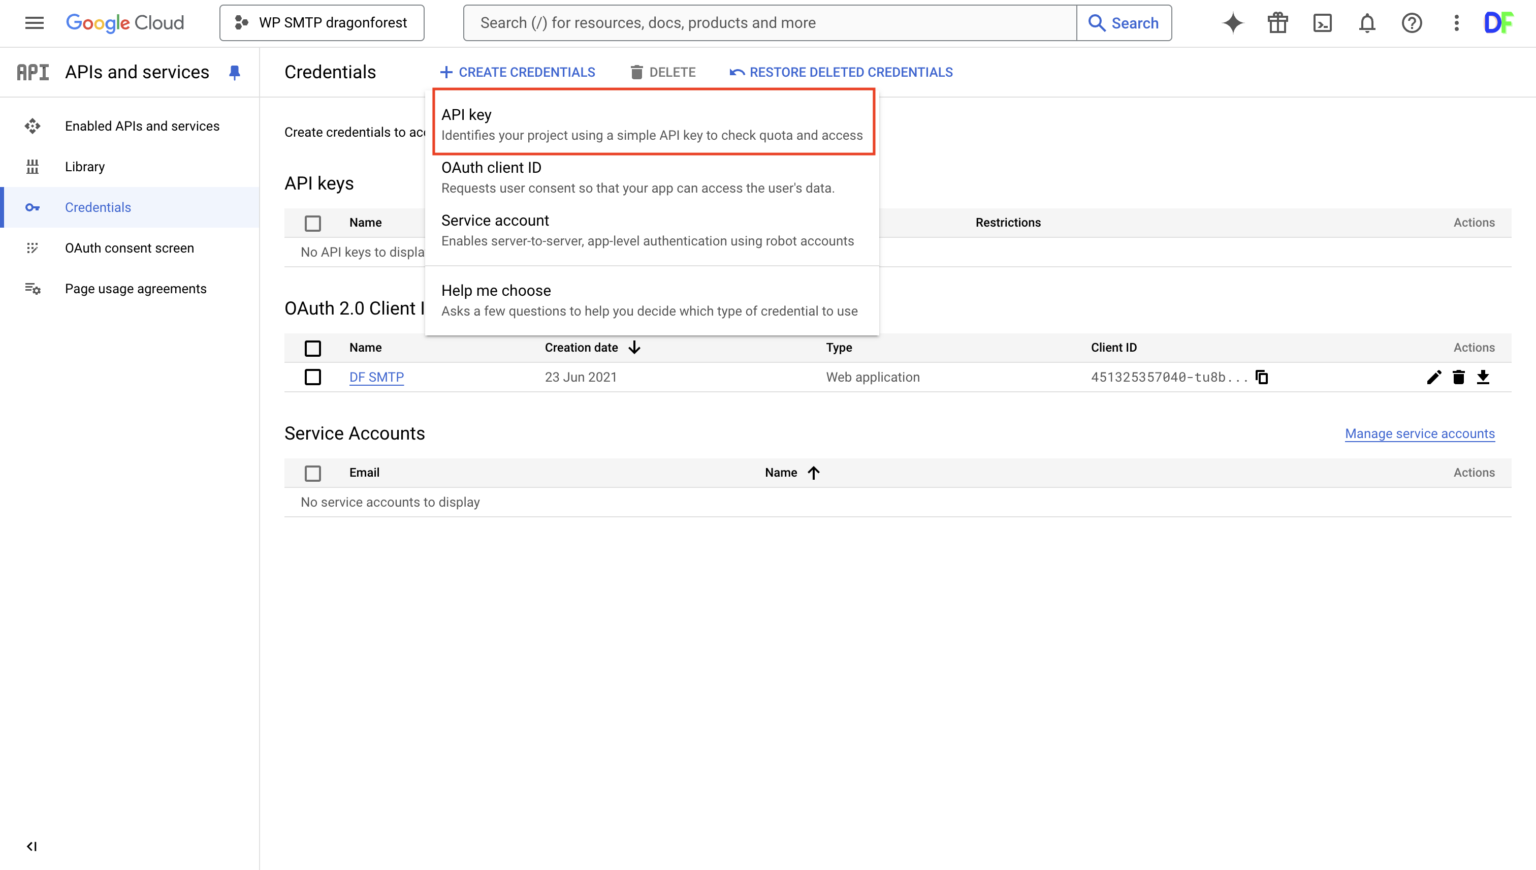Viewport: 1536px width, 870px height.
Task: Click Create Credentials dropdown button
Action: [517, 72]
